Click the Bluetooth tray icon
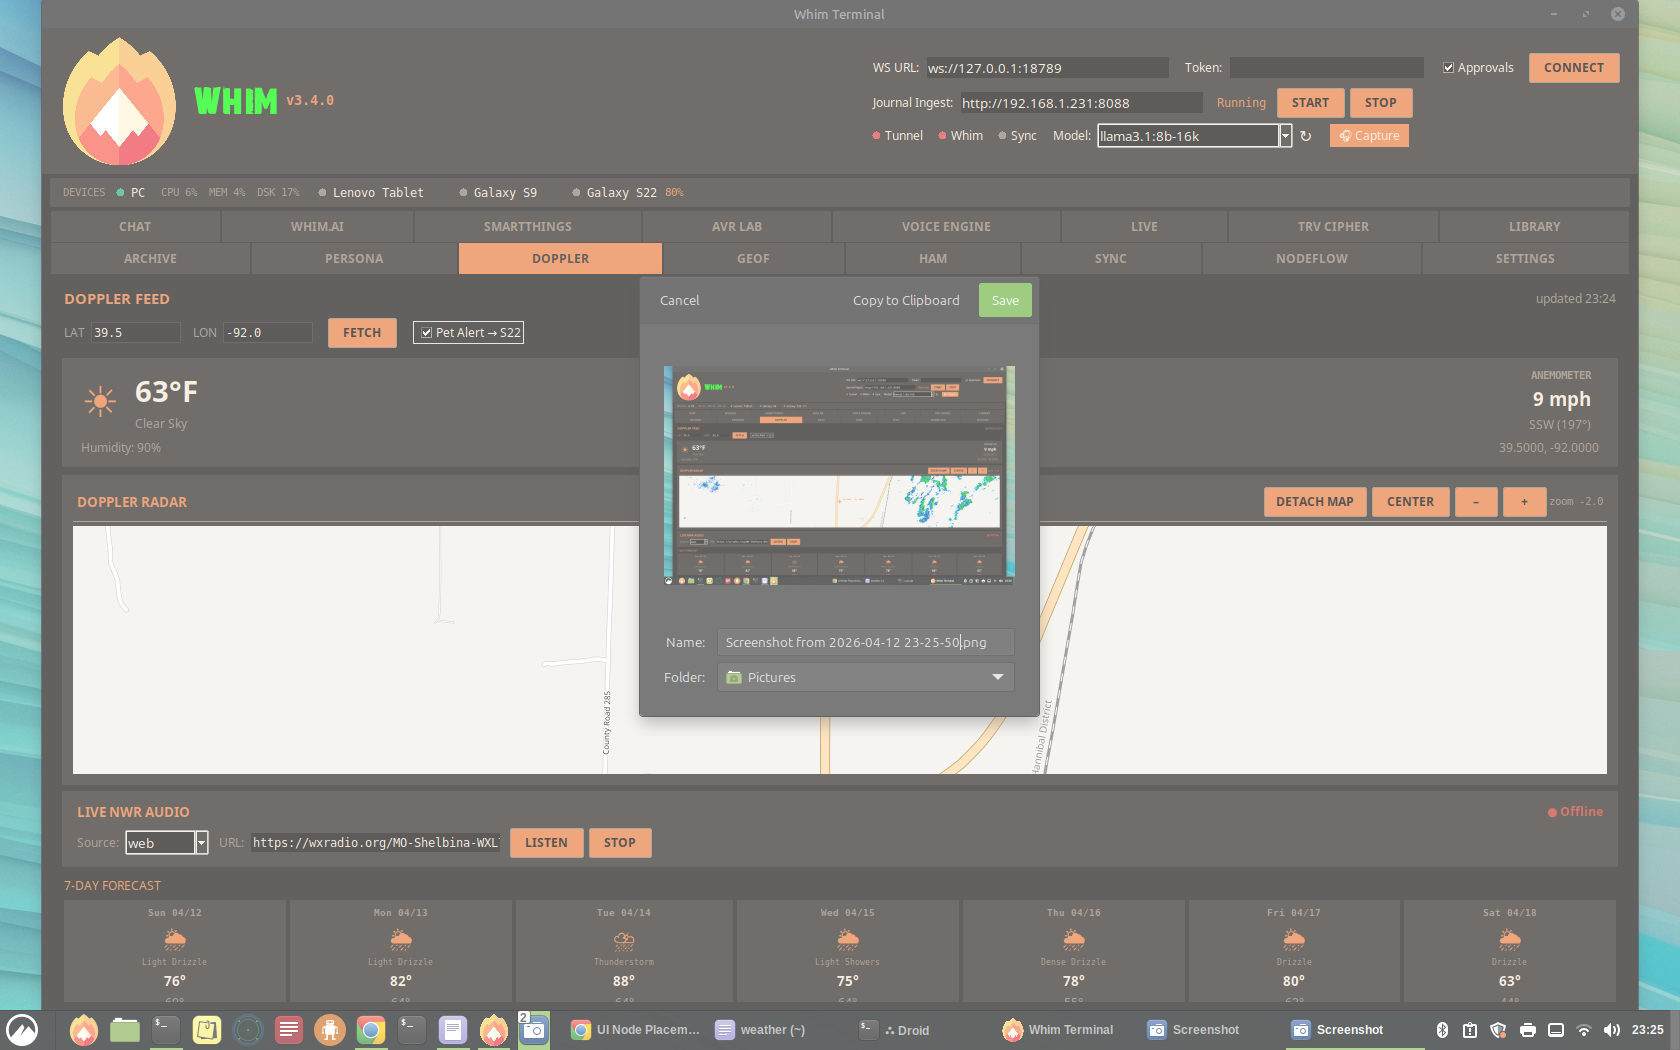Image resolution: width=1680 pixels, height=1050 pixels. pyautogui.click(x=1442, y=1029)
